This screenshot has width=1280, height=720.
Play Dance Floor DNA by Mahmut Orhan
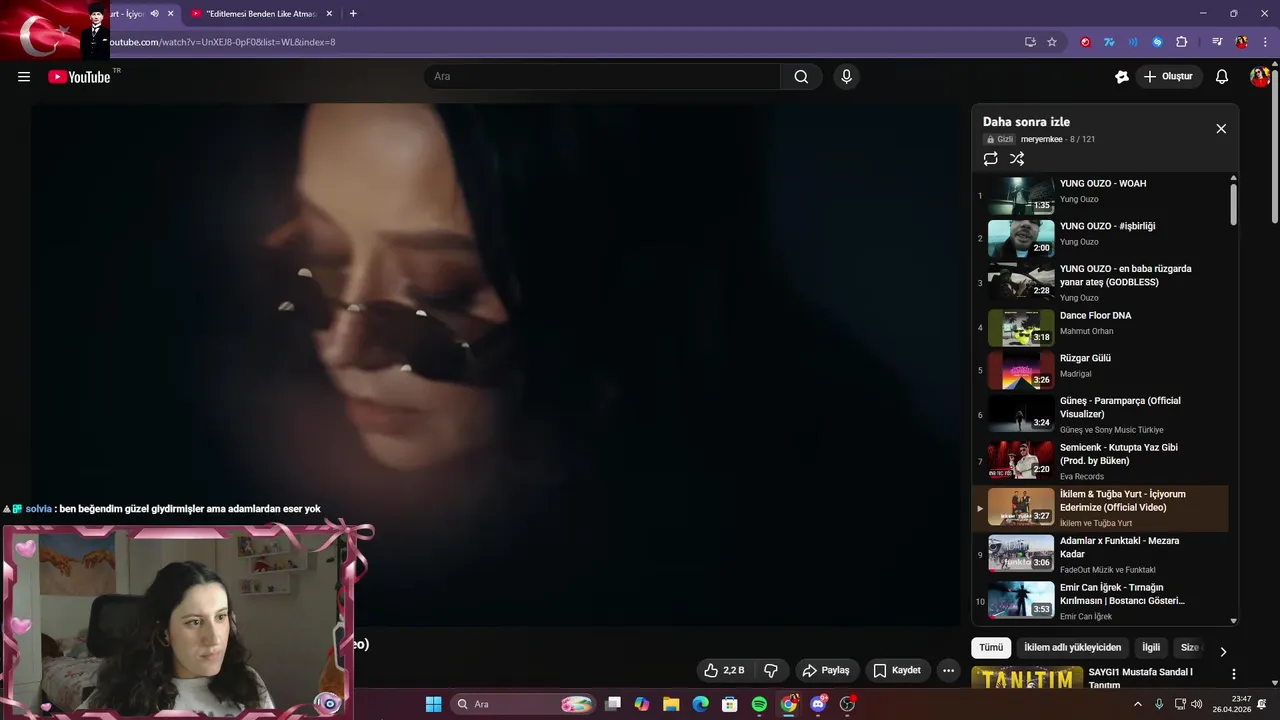click(x=1100, y=327)
